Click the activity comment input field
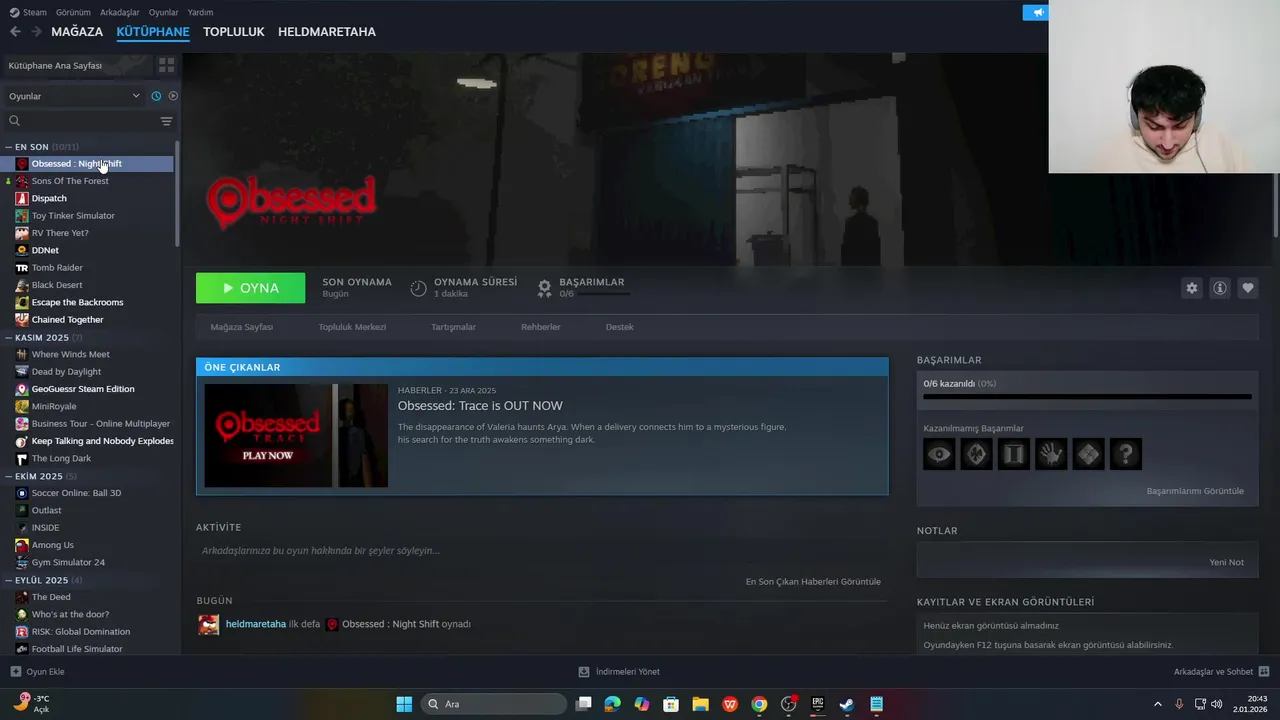Viewport: 1280px width, 720px height. [542, 551]
